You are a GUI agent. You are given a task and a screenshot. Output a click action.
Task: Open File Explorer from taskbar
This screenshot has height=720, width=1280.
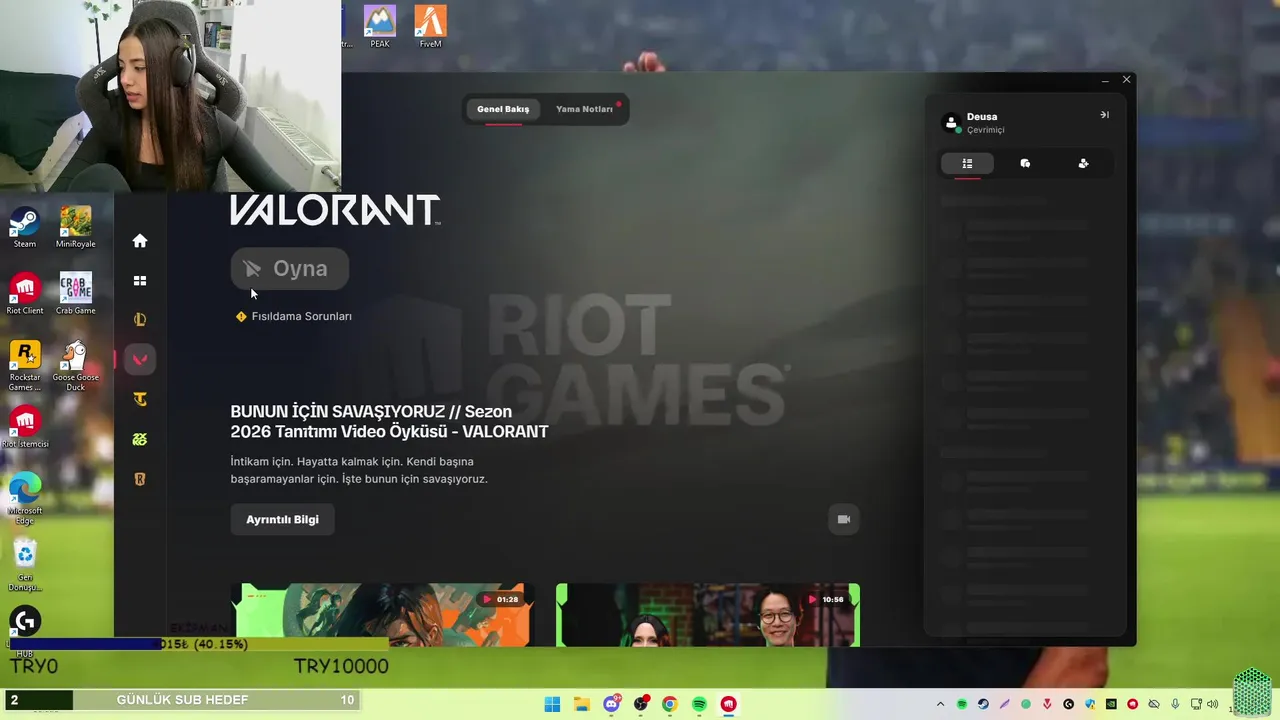point(582,704)
